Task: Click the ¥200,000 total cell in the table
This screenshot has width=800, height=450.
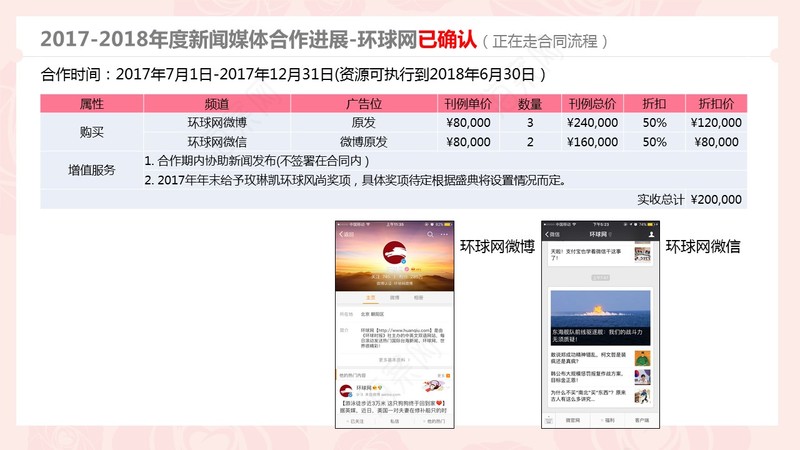Action: tap(716, 199)
